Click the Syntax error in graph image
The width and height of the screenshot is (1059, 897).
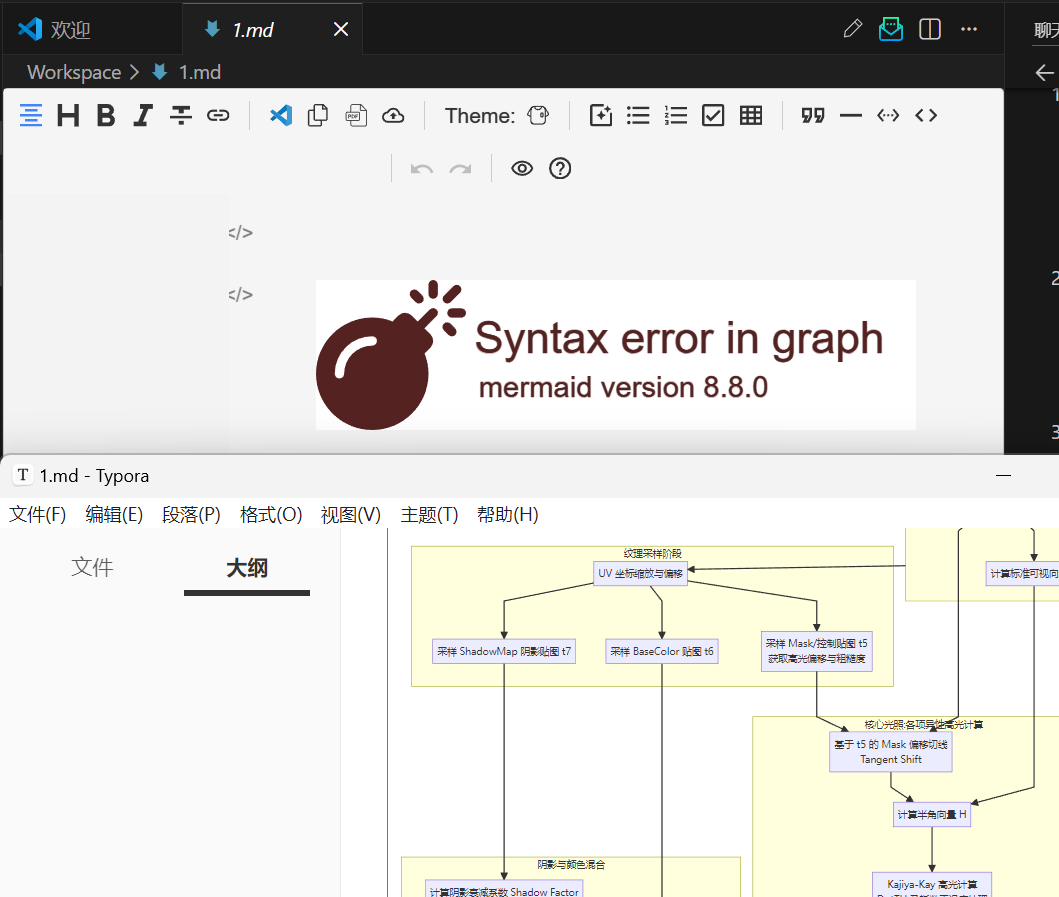point(616,355)
